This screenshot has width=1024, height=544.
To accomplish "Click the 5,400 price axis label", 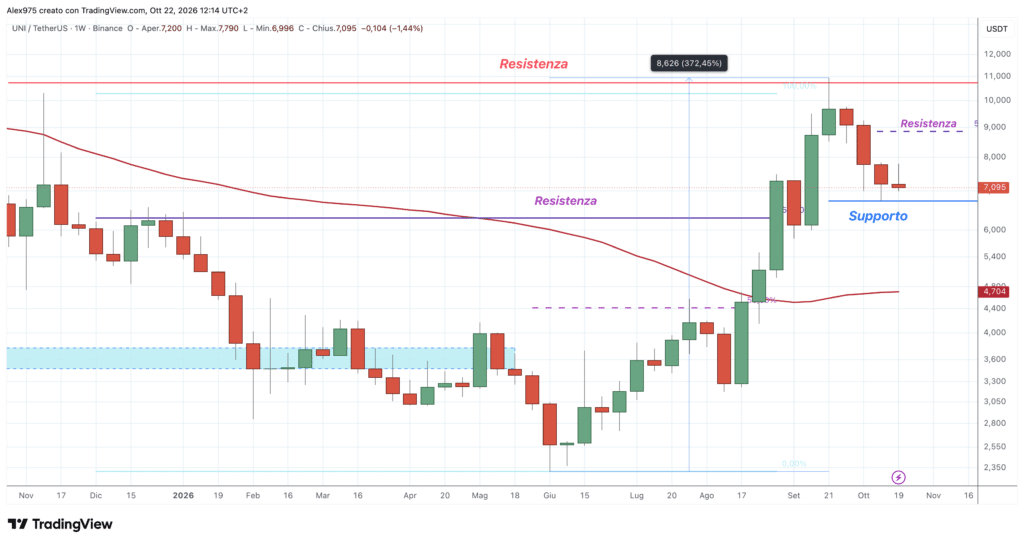I will (995, 257).
